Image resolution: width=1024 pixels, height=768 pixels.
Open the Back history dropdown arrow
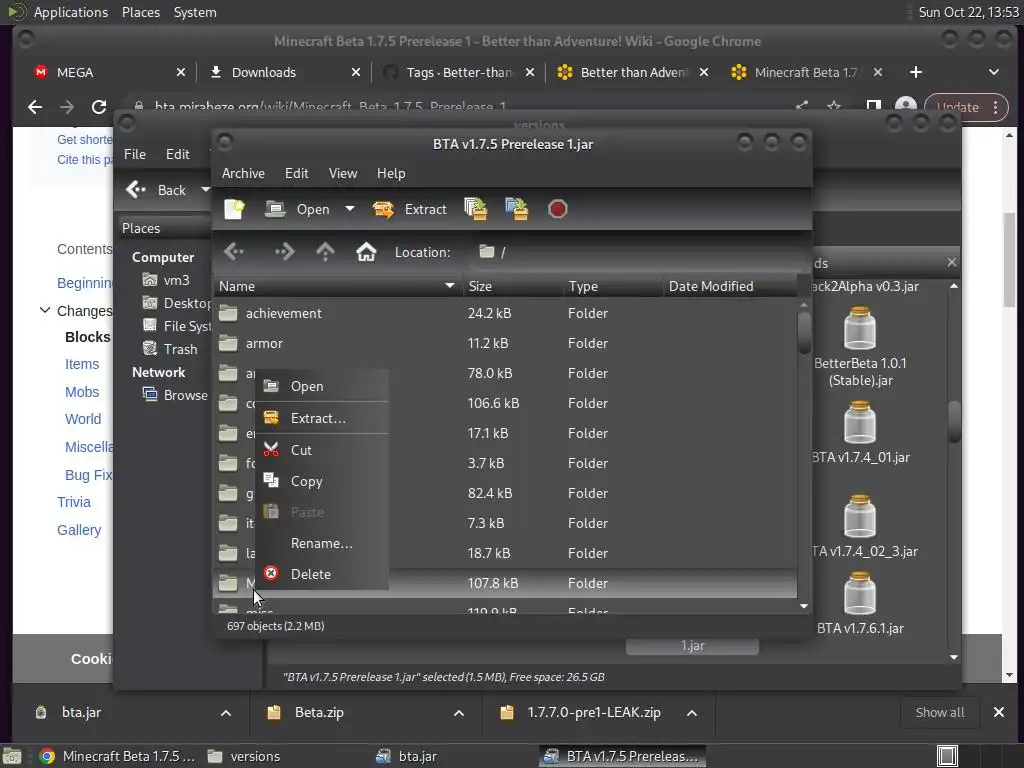pyautogui.click(x=205, y=190)
